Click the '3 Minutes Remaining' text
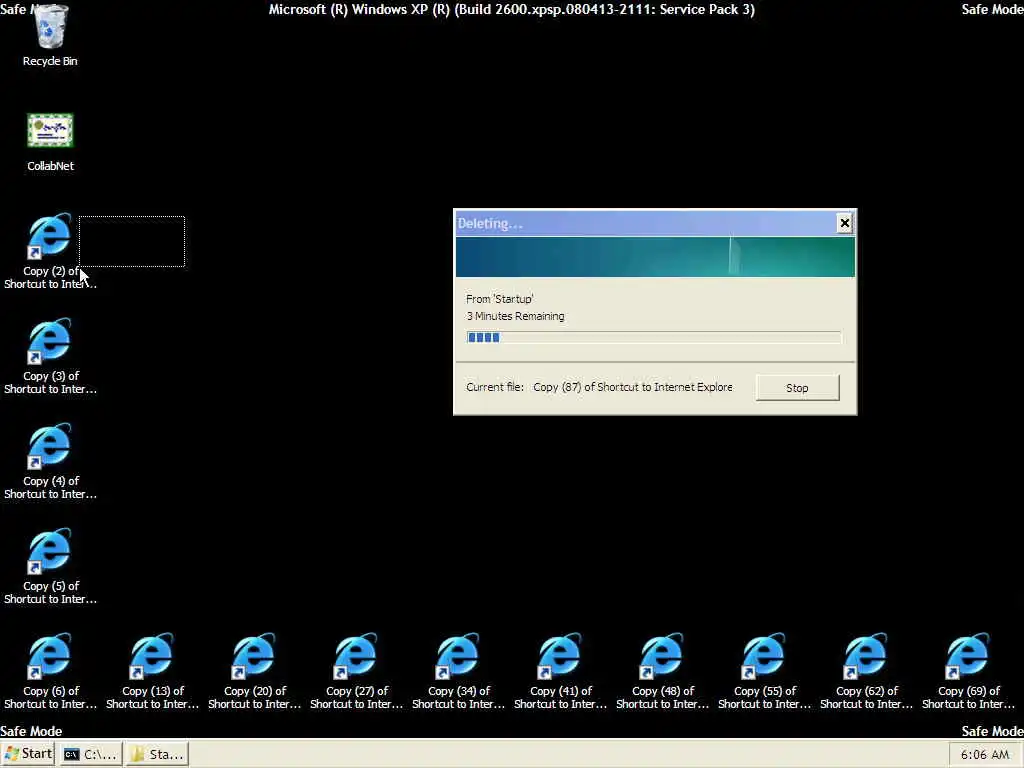Screen dimensions: 1024x768 pyautogui.click(x=515, y=316)
